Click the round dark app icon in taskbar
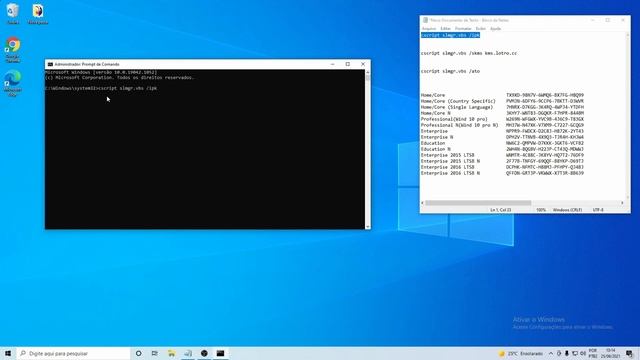Viewport: 640px width, 360px height. (204, 353)
